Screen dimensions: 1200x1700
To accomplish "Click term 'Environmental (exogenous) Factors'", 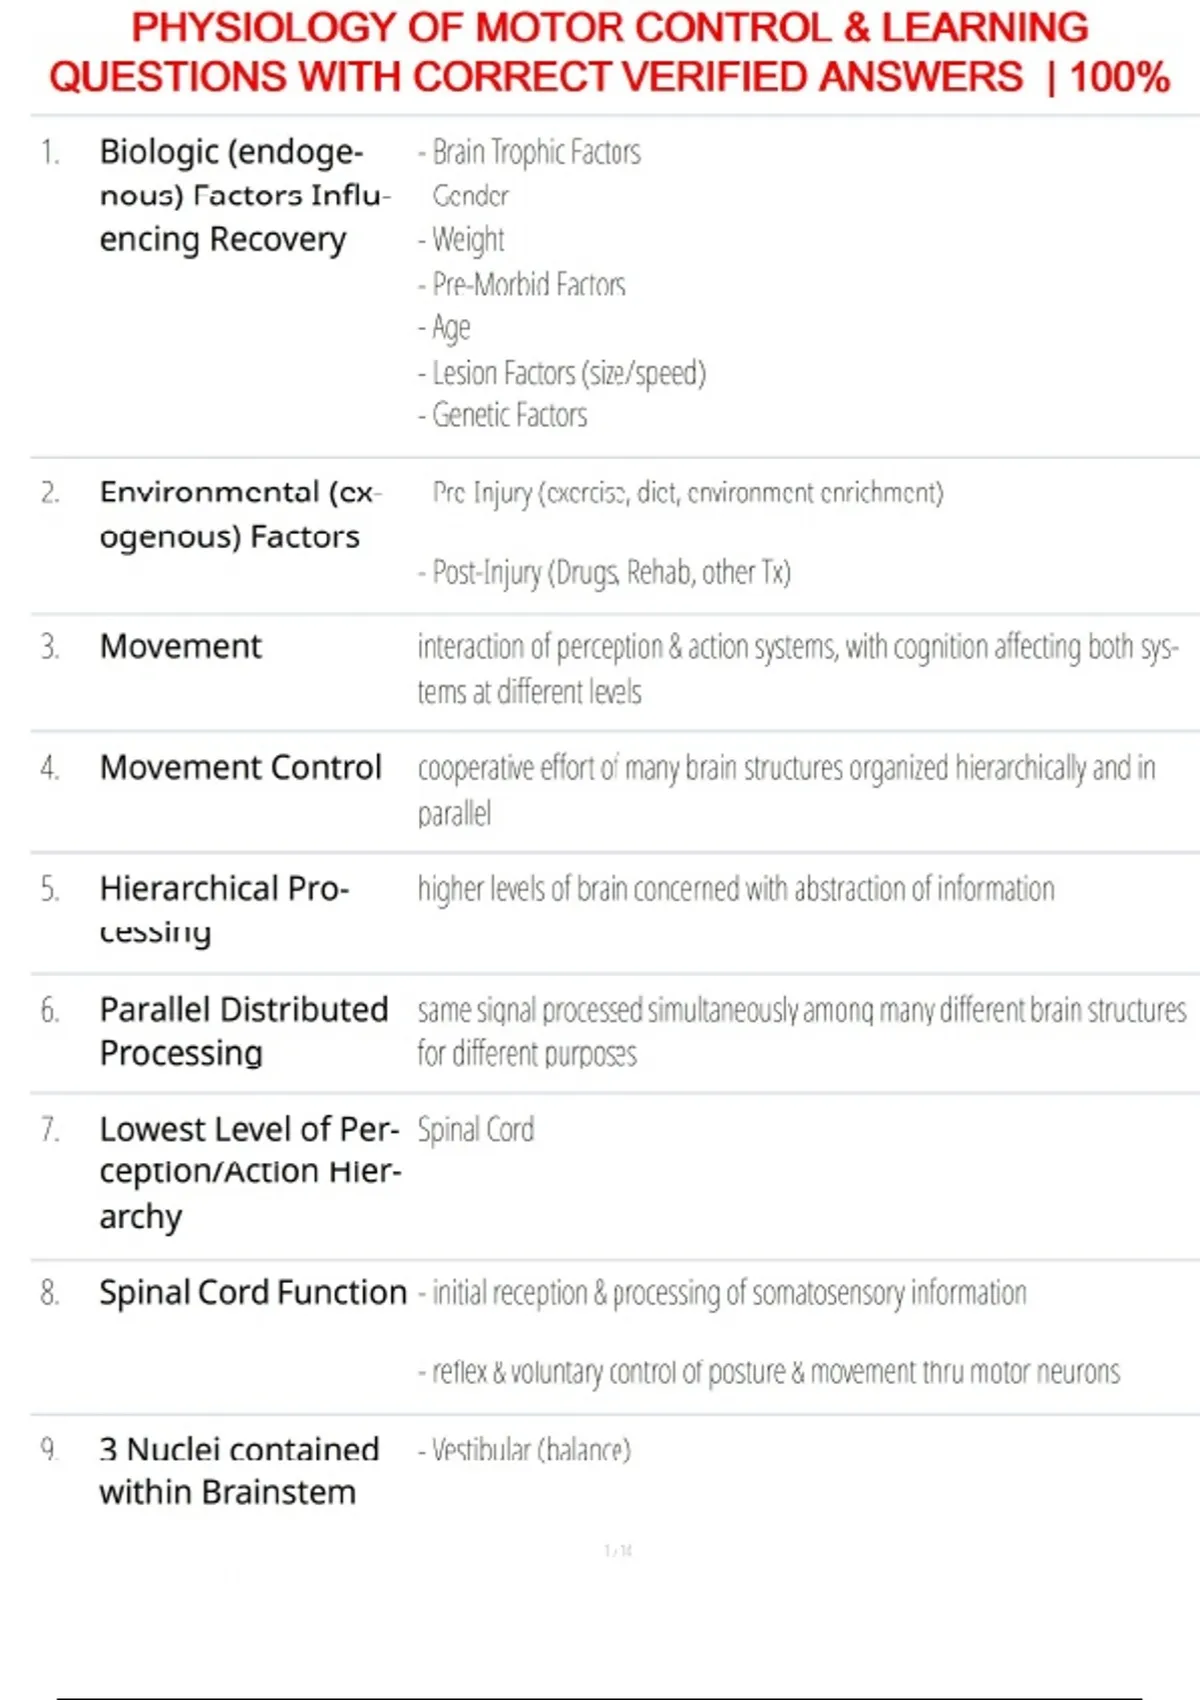I will [x=238, y=514].
